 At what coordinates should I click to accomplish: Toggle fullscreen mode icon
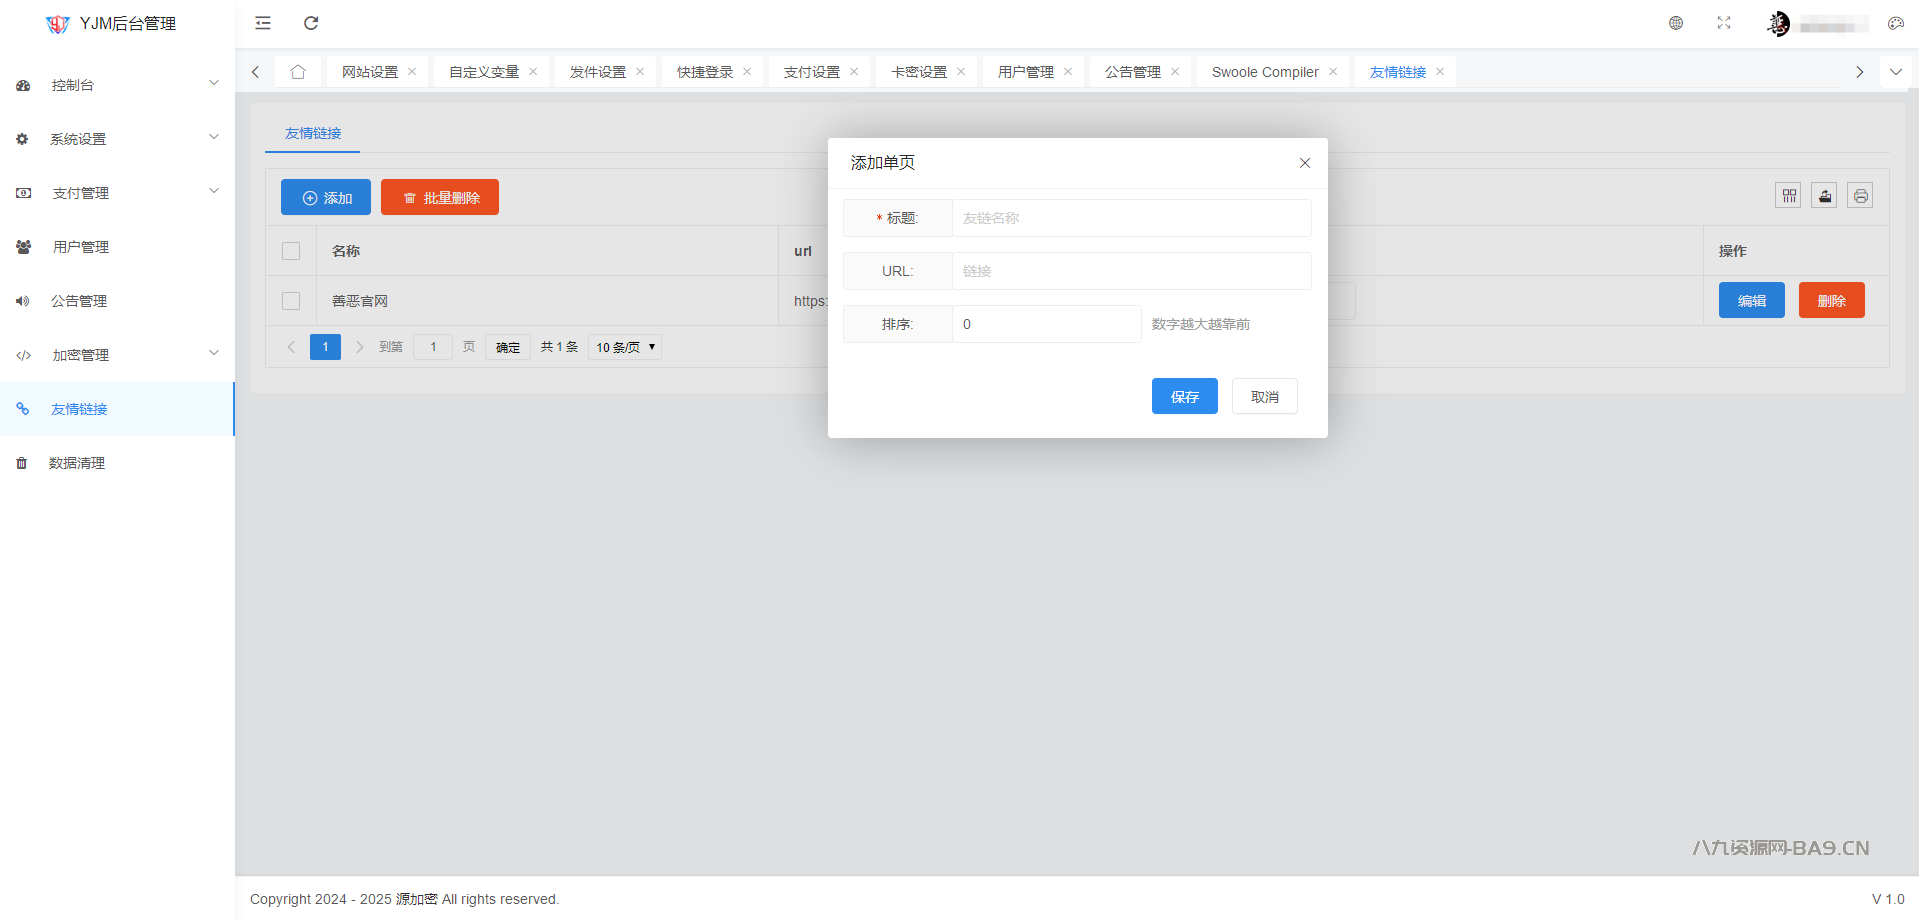[x=1724, y=23]
